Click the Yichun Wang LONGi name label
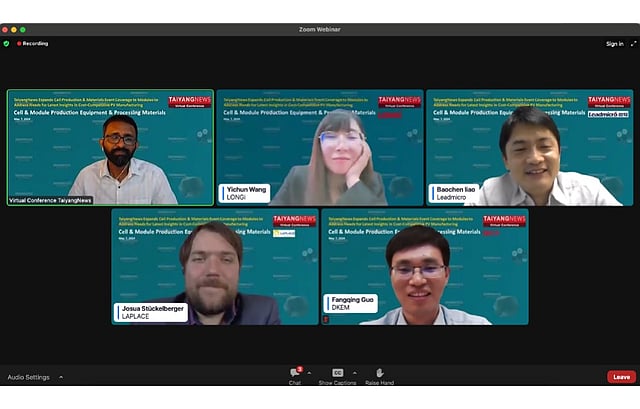Viewport: 640px width, 409px height. [x=245, y=193]
